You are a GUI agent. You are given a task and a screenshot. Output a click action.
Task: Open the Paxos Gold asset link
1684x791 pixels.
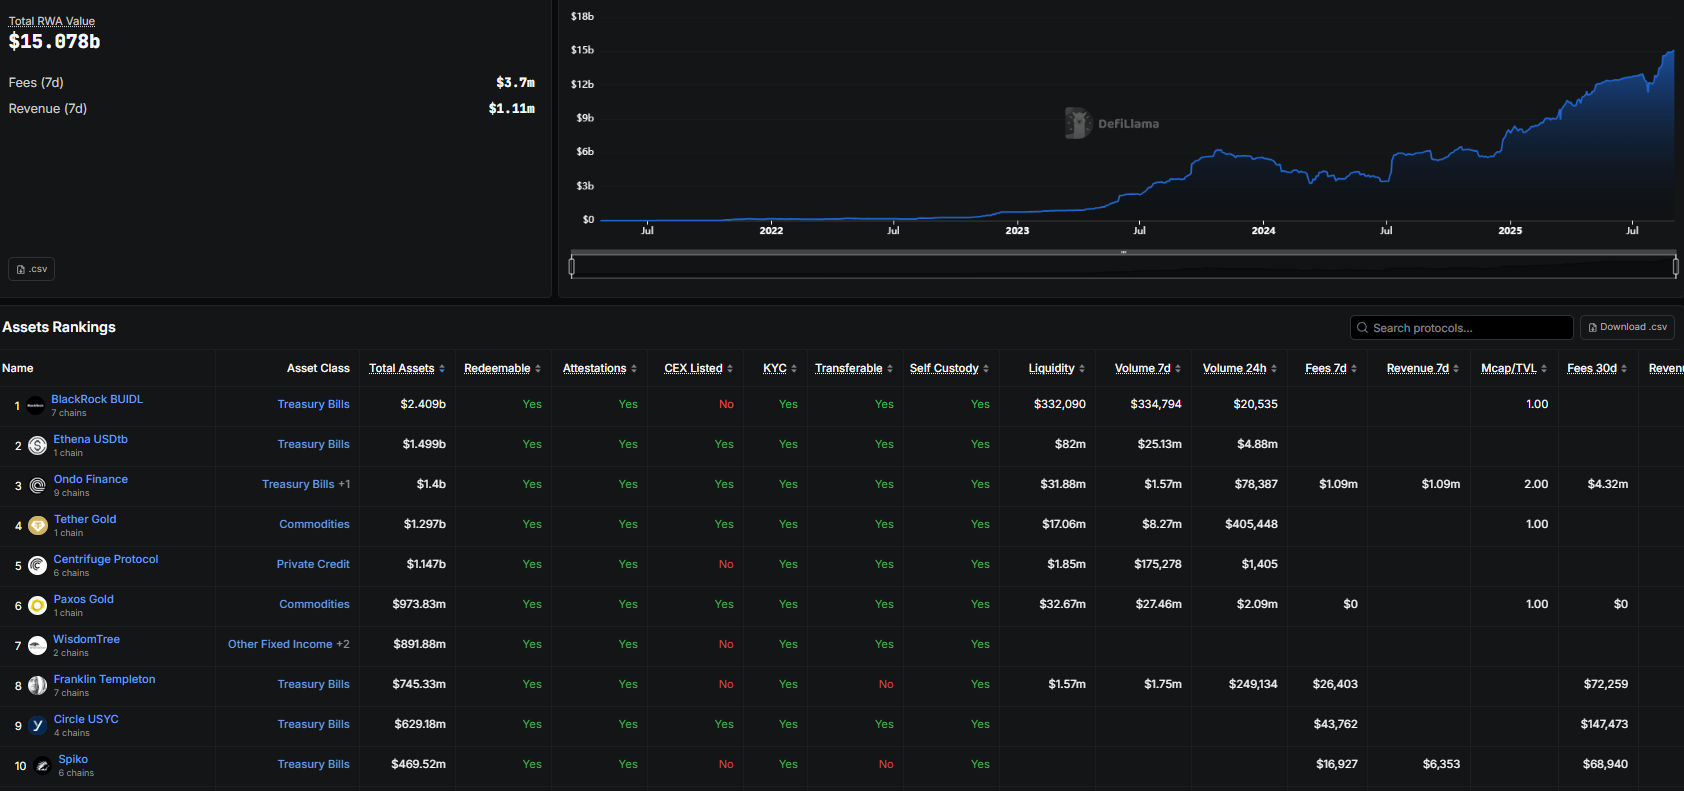[83, 599]
